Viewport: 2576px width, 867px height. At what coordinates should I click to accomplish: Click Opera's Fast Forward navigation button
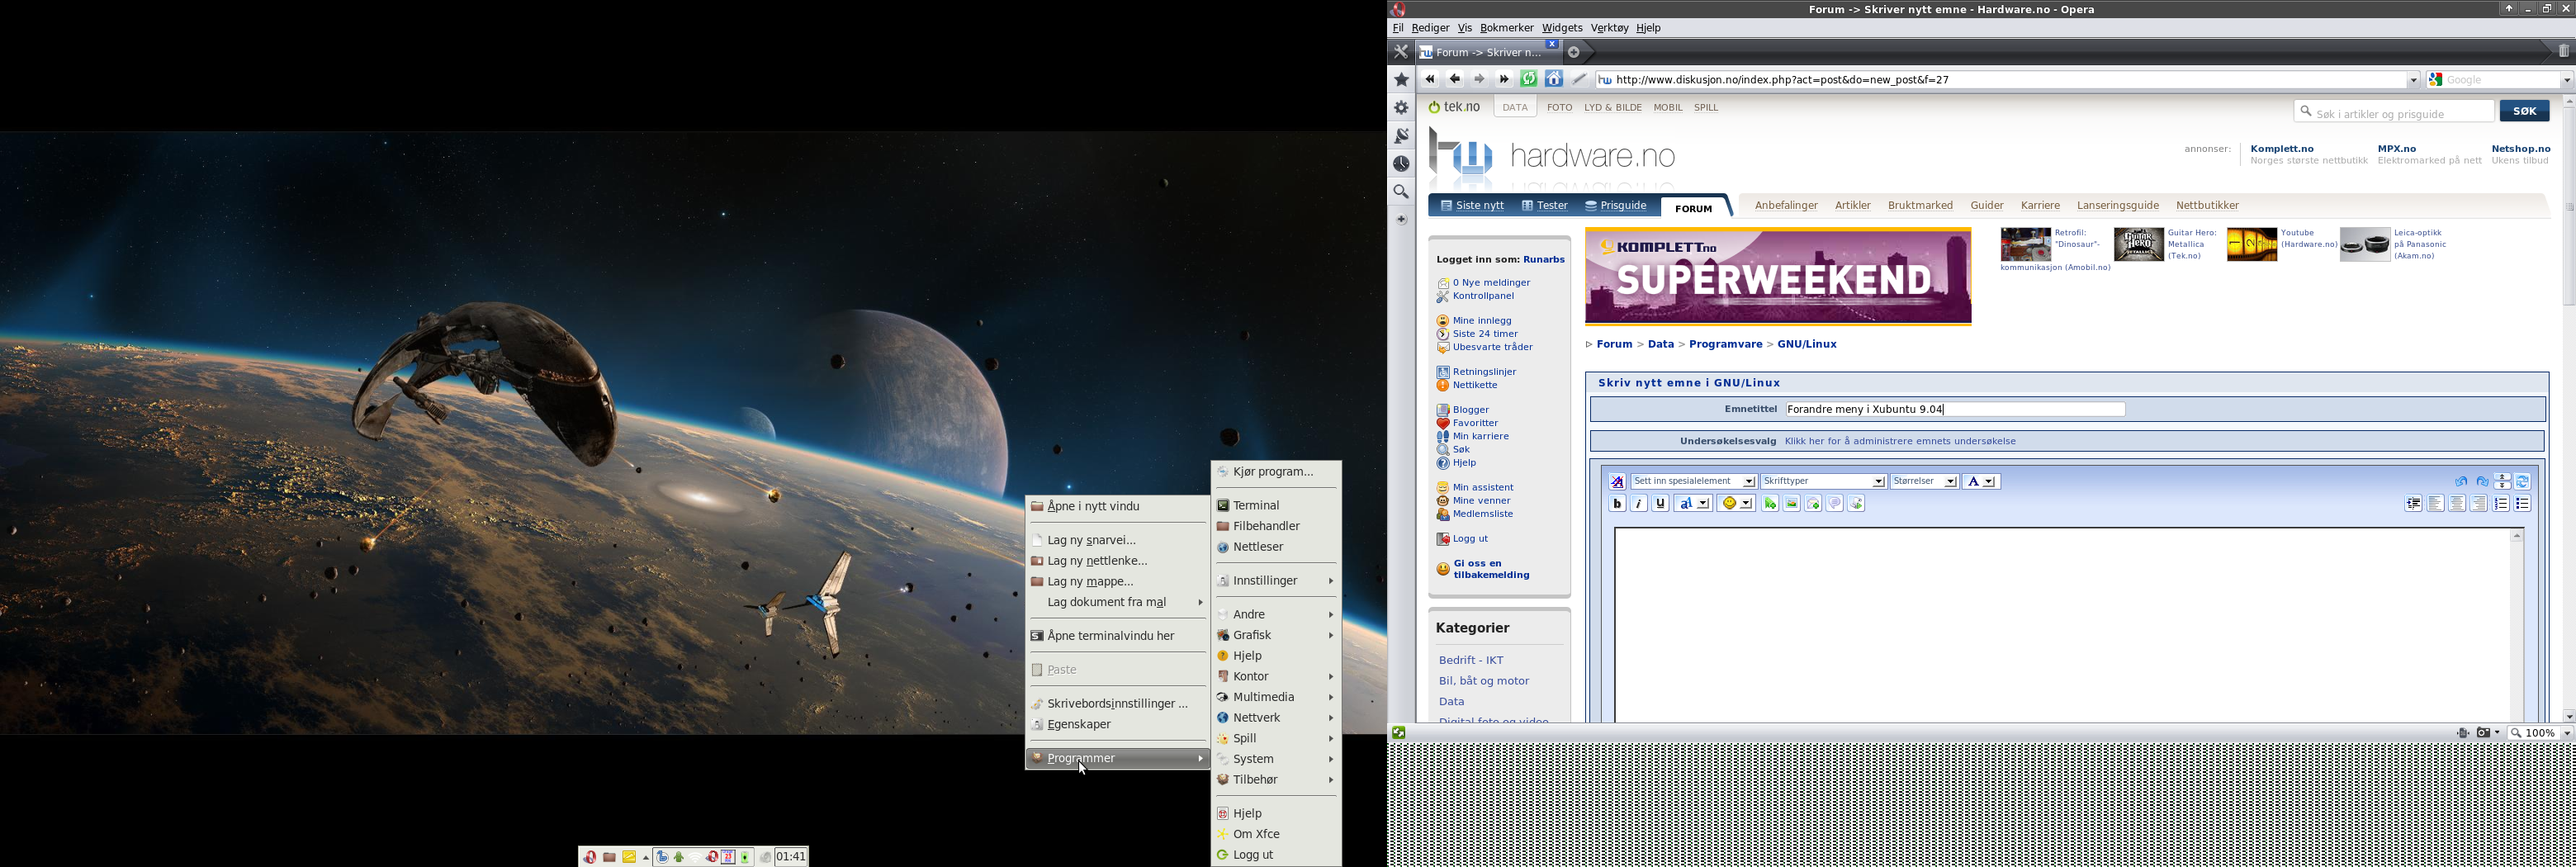point(1504,79)
